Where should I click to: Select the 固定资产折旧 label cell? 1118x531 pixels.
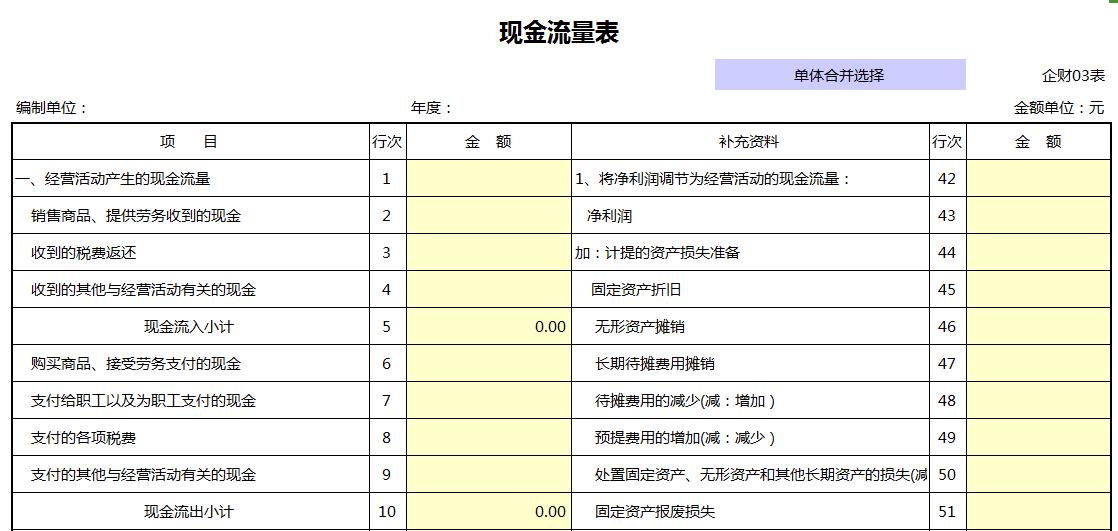[x=750, y=289]
